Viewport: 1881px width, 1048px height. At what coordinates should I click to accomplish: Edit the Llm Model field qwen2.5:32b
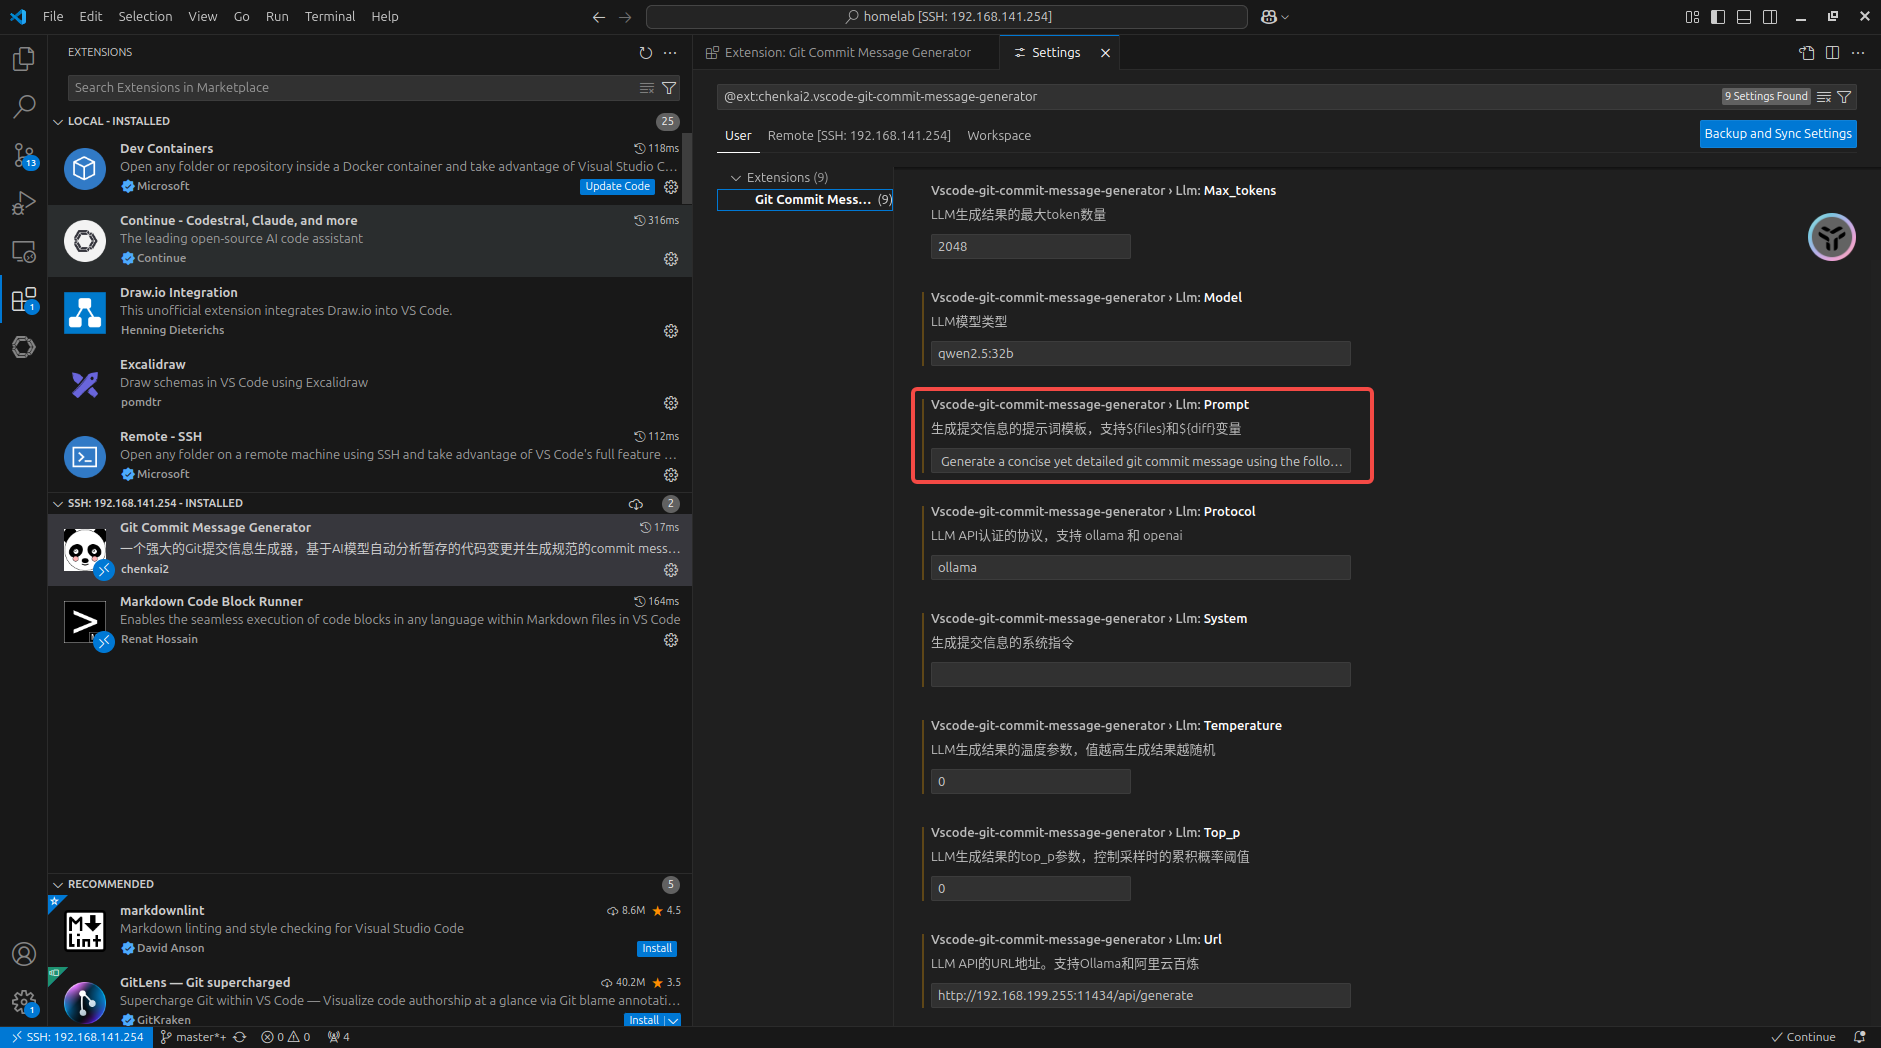point(1140,354)
